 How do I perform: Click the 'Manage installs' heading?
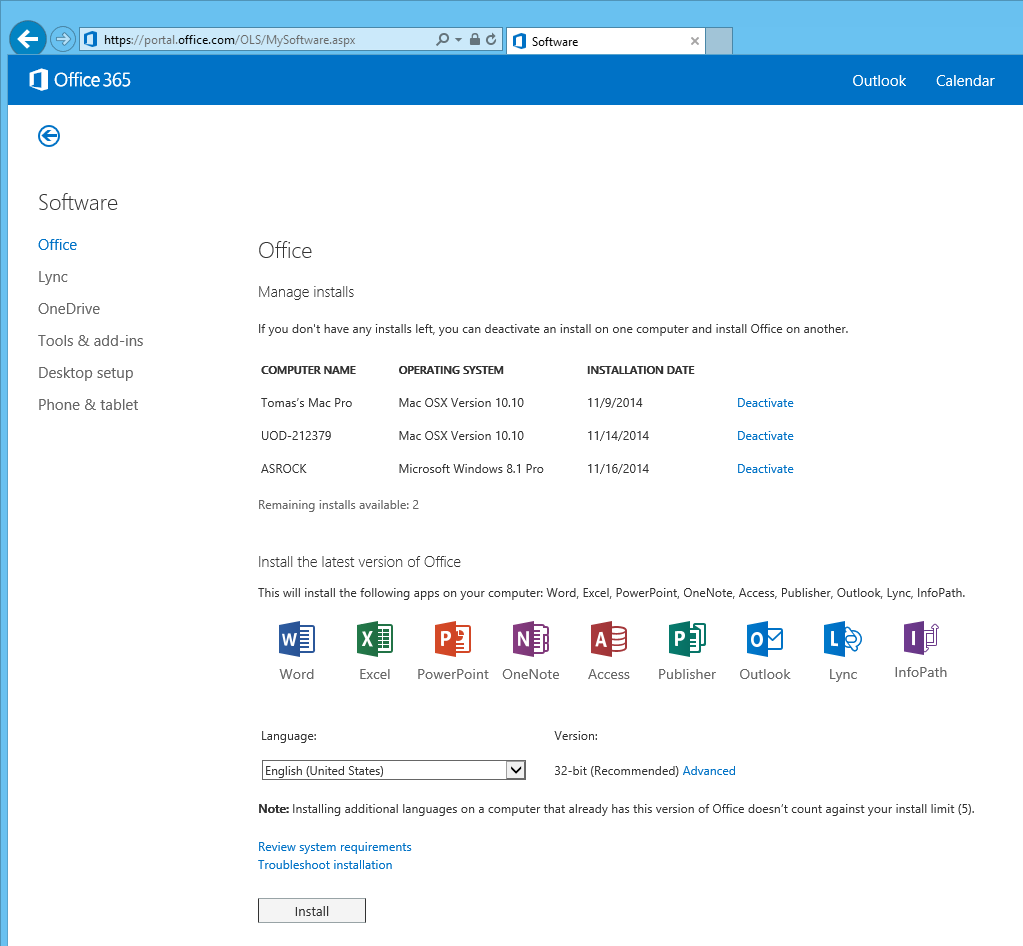click(306, 292)
